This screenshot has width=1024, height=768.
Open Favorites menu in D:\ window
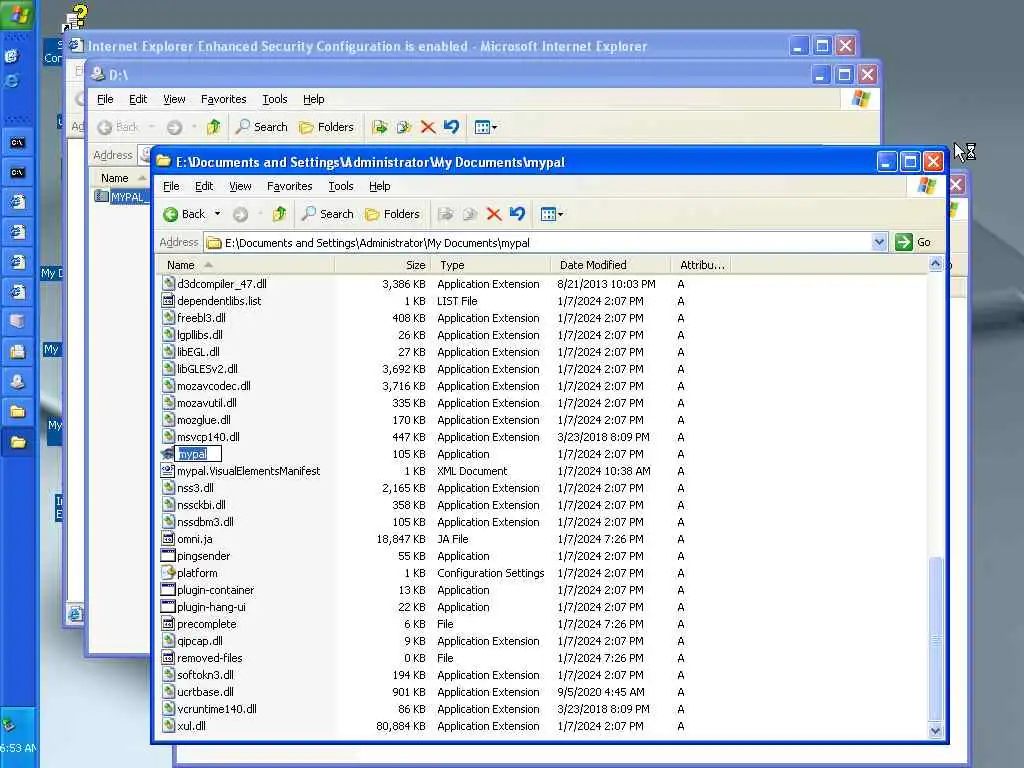(x=223, y=99)
